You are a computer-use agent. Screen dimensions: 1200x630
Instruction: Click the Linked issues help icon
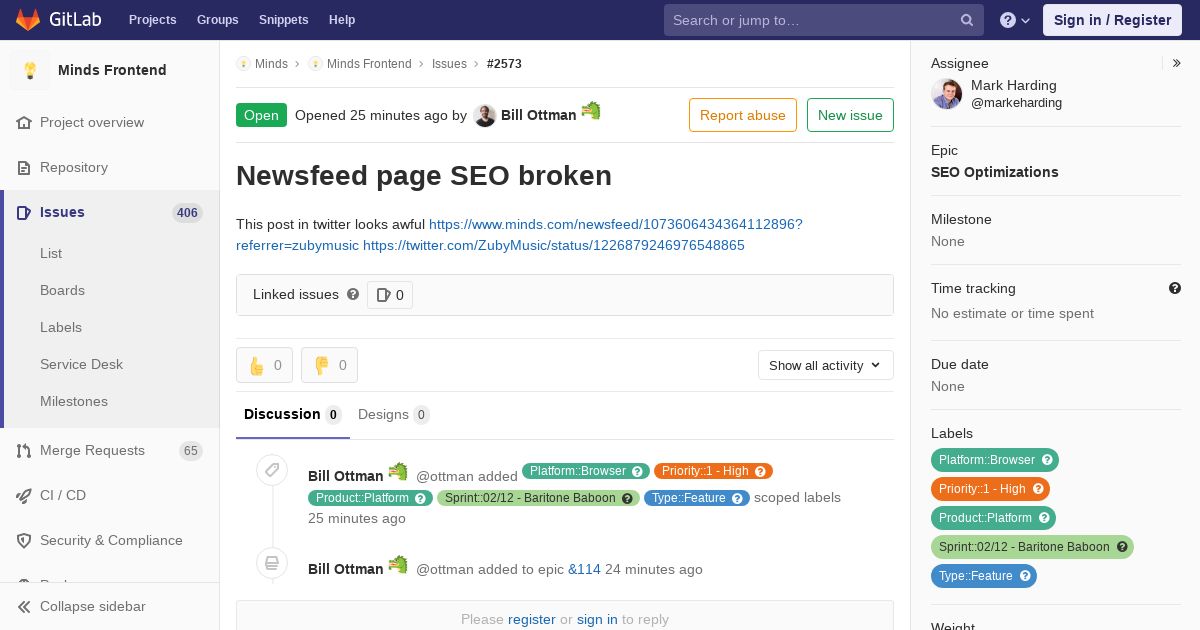coord(353,294)
